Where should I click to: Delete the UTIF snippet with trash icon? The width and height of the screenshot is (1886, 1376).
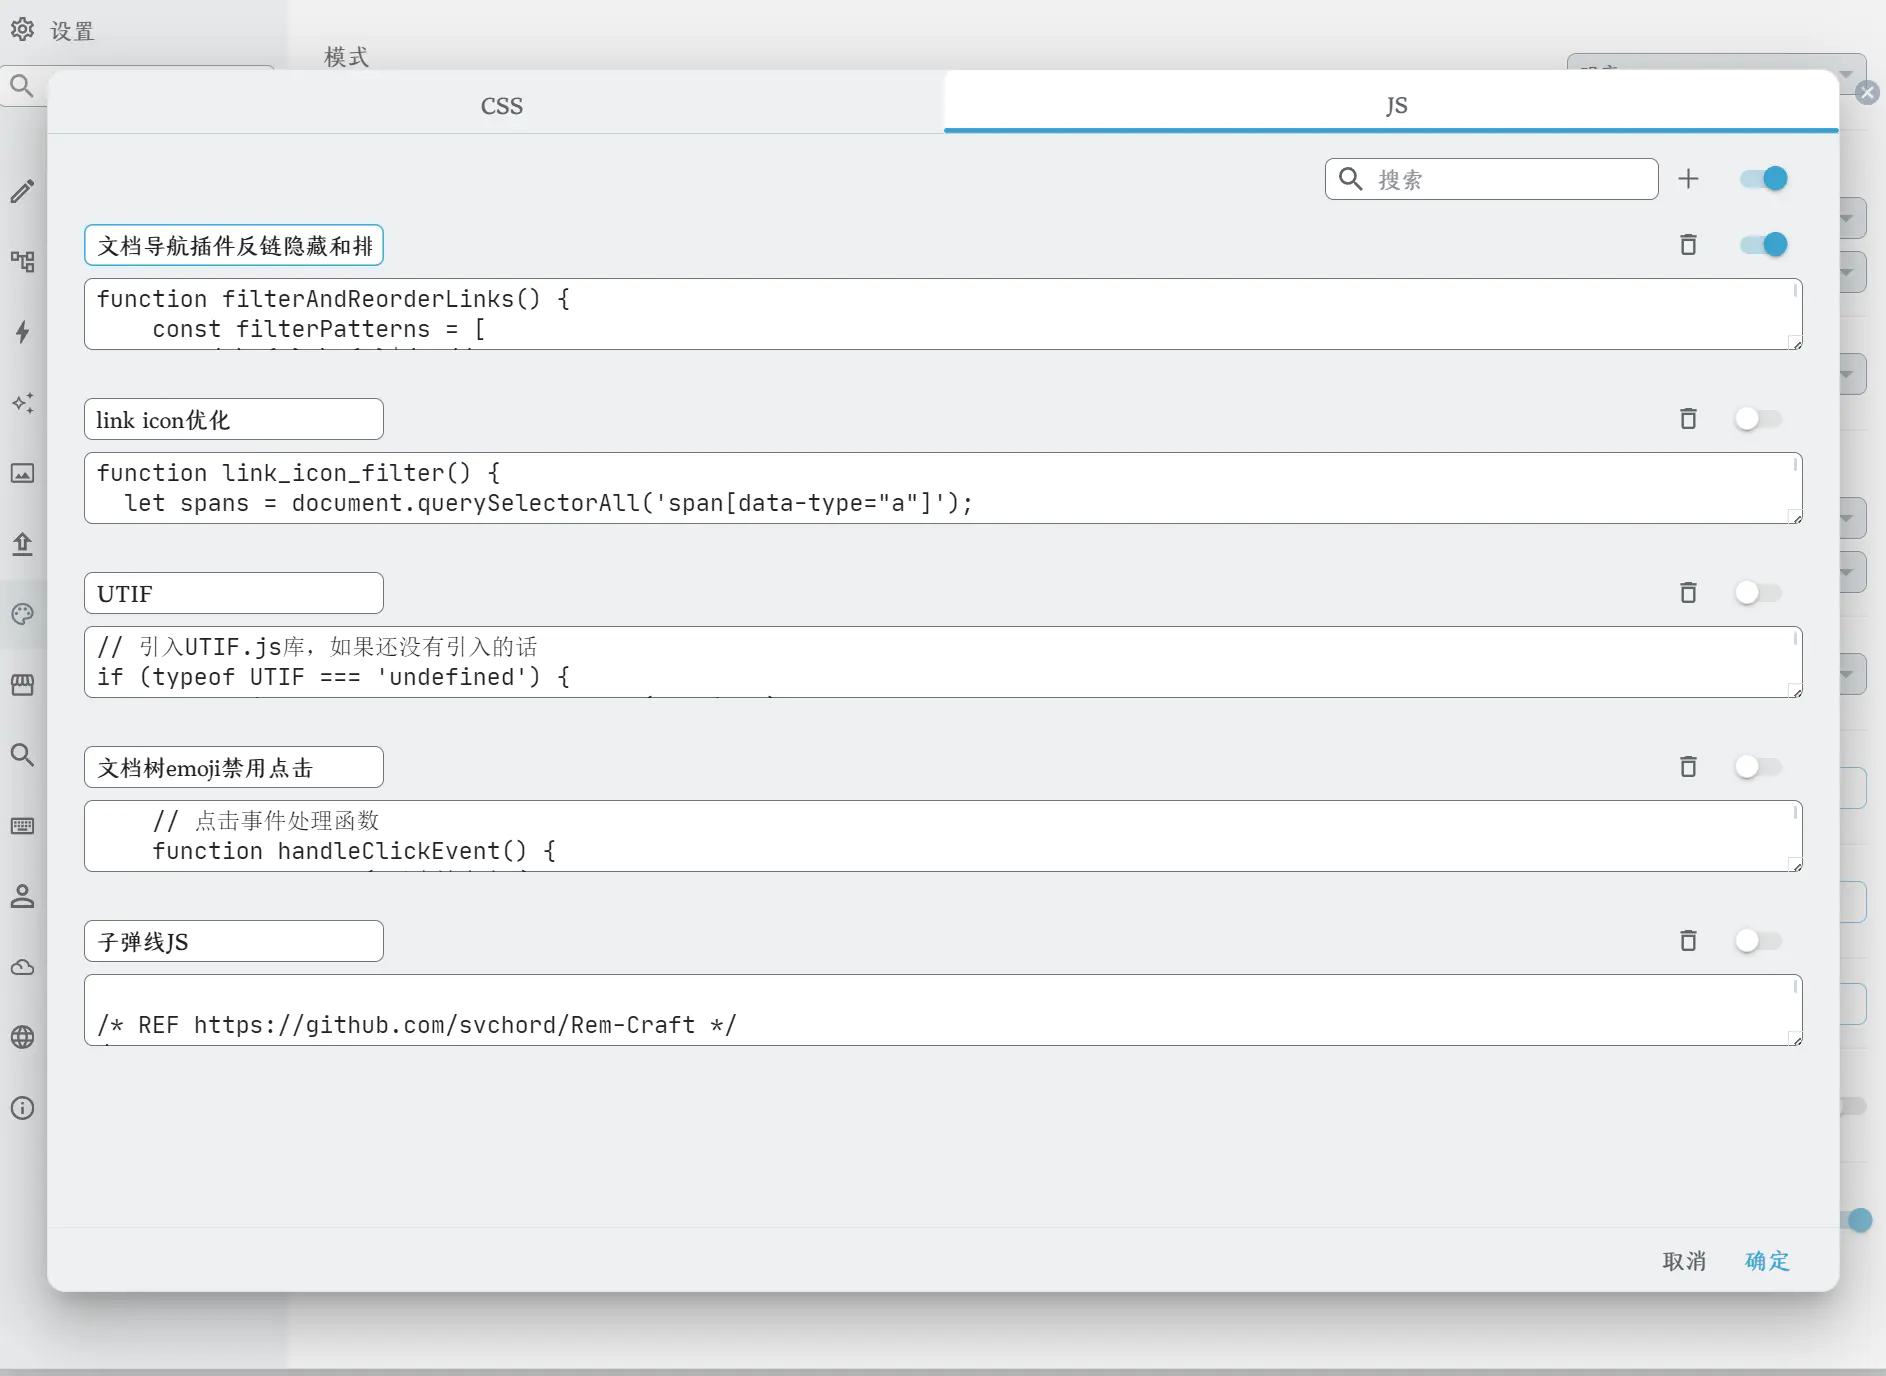click(x=1688, y=593)
